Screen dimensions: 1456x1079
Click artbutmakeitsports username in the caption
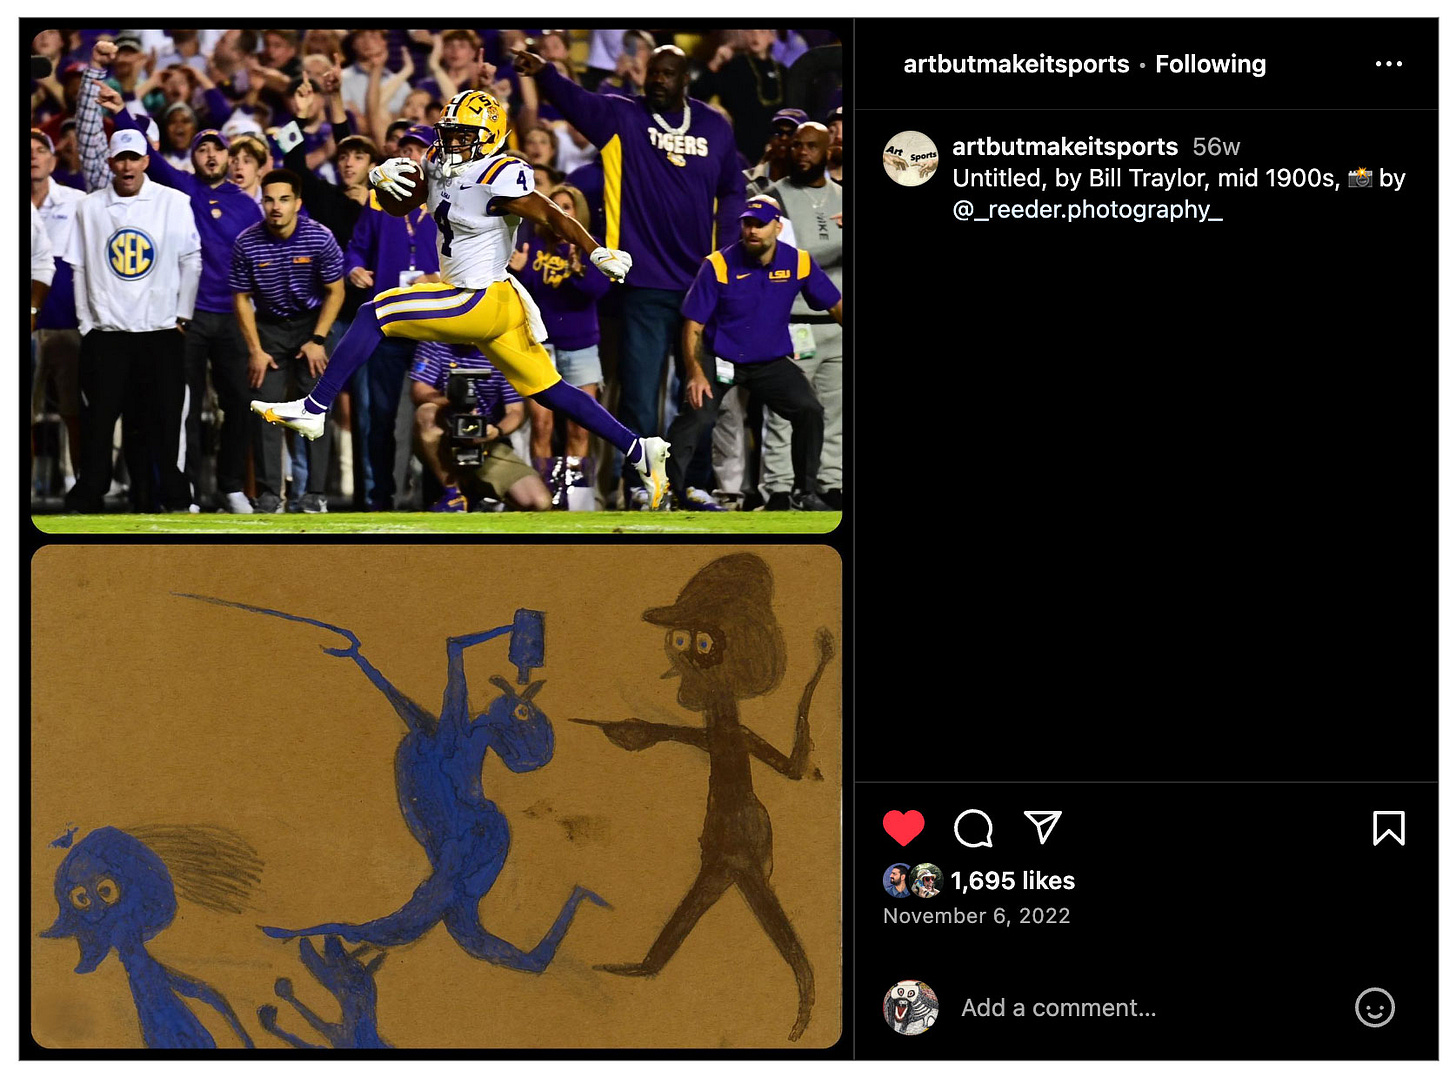click(x=1065, y=147)
